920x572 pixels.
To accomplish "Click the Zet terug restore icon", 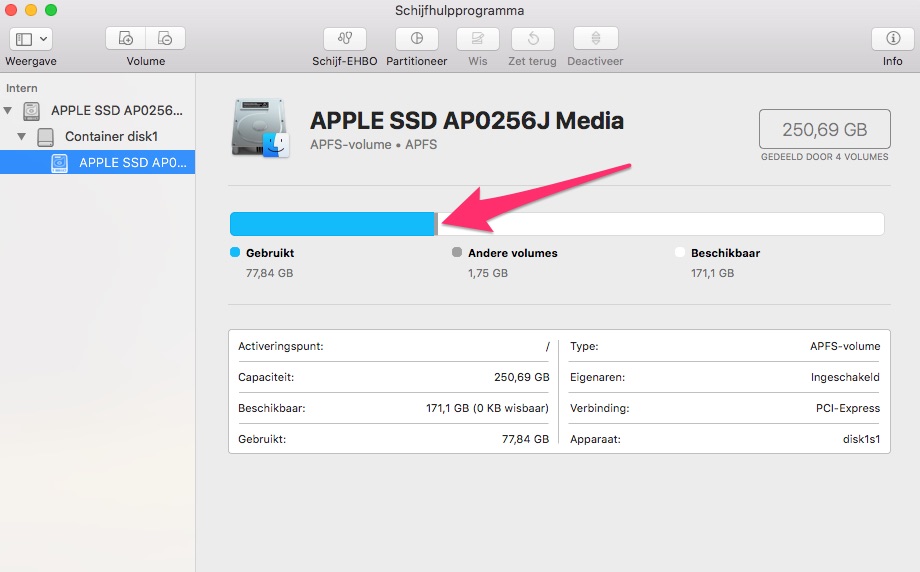I will 533,39.
